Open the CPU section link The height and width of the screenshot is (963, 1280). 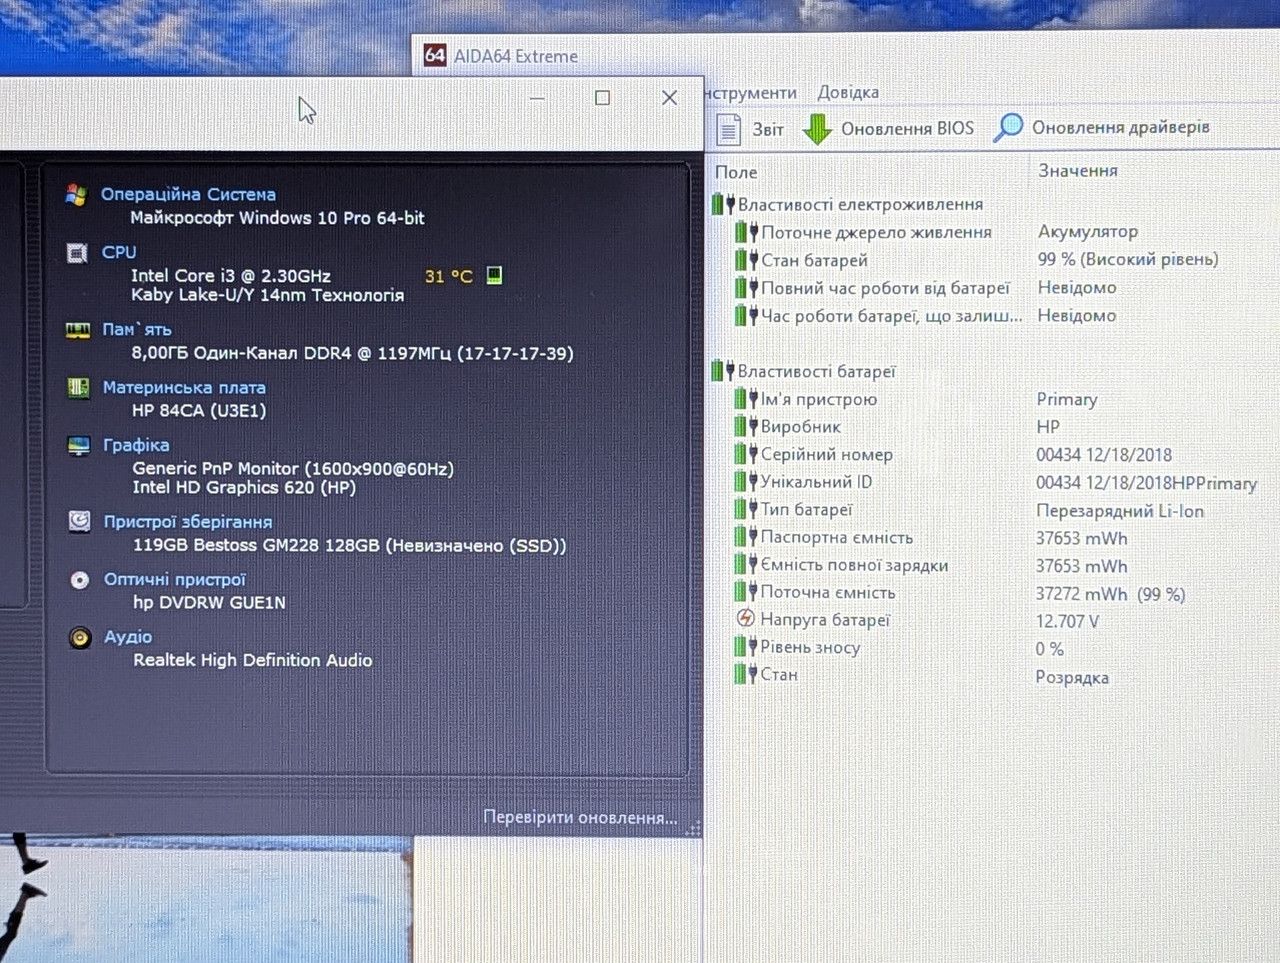point(119,252)
